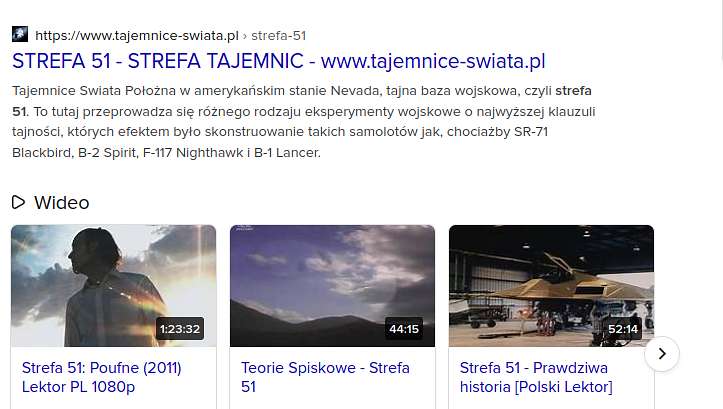
Task: Open Strefa 51 - Prawdziwa historia title link
Action: [536, 377]
